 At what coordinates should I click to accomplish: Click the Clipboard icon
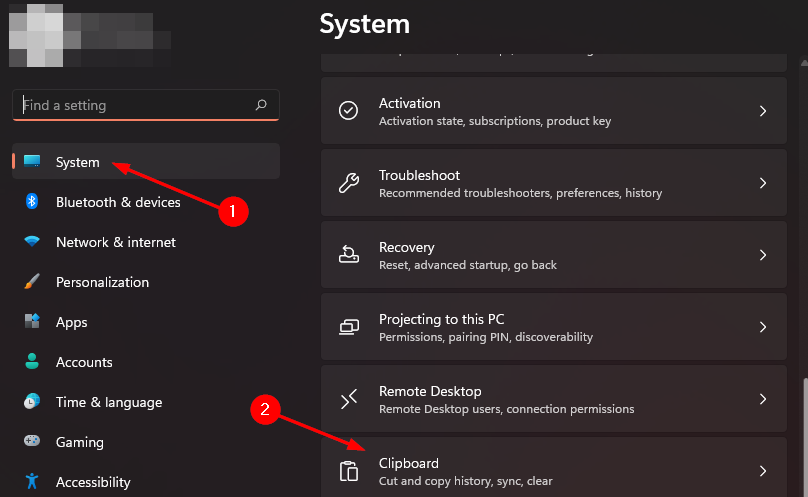[x=349, y=471]
